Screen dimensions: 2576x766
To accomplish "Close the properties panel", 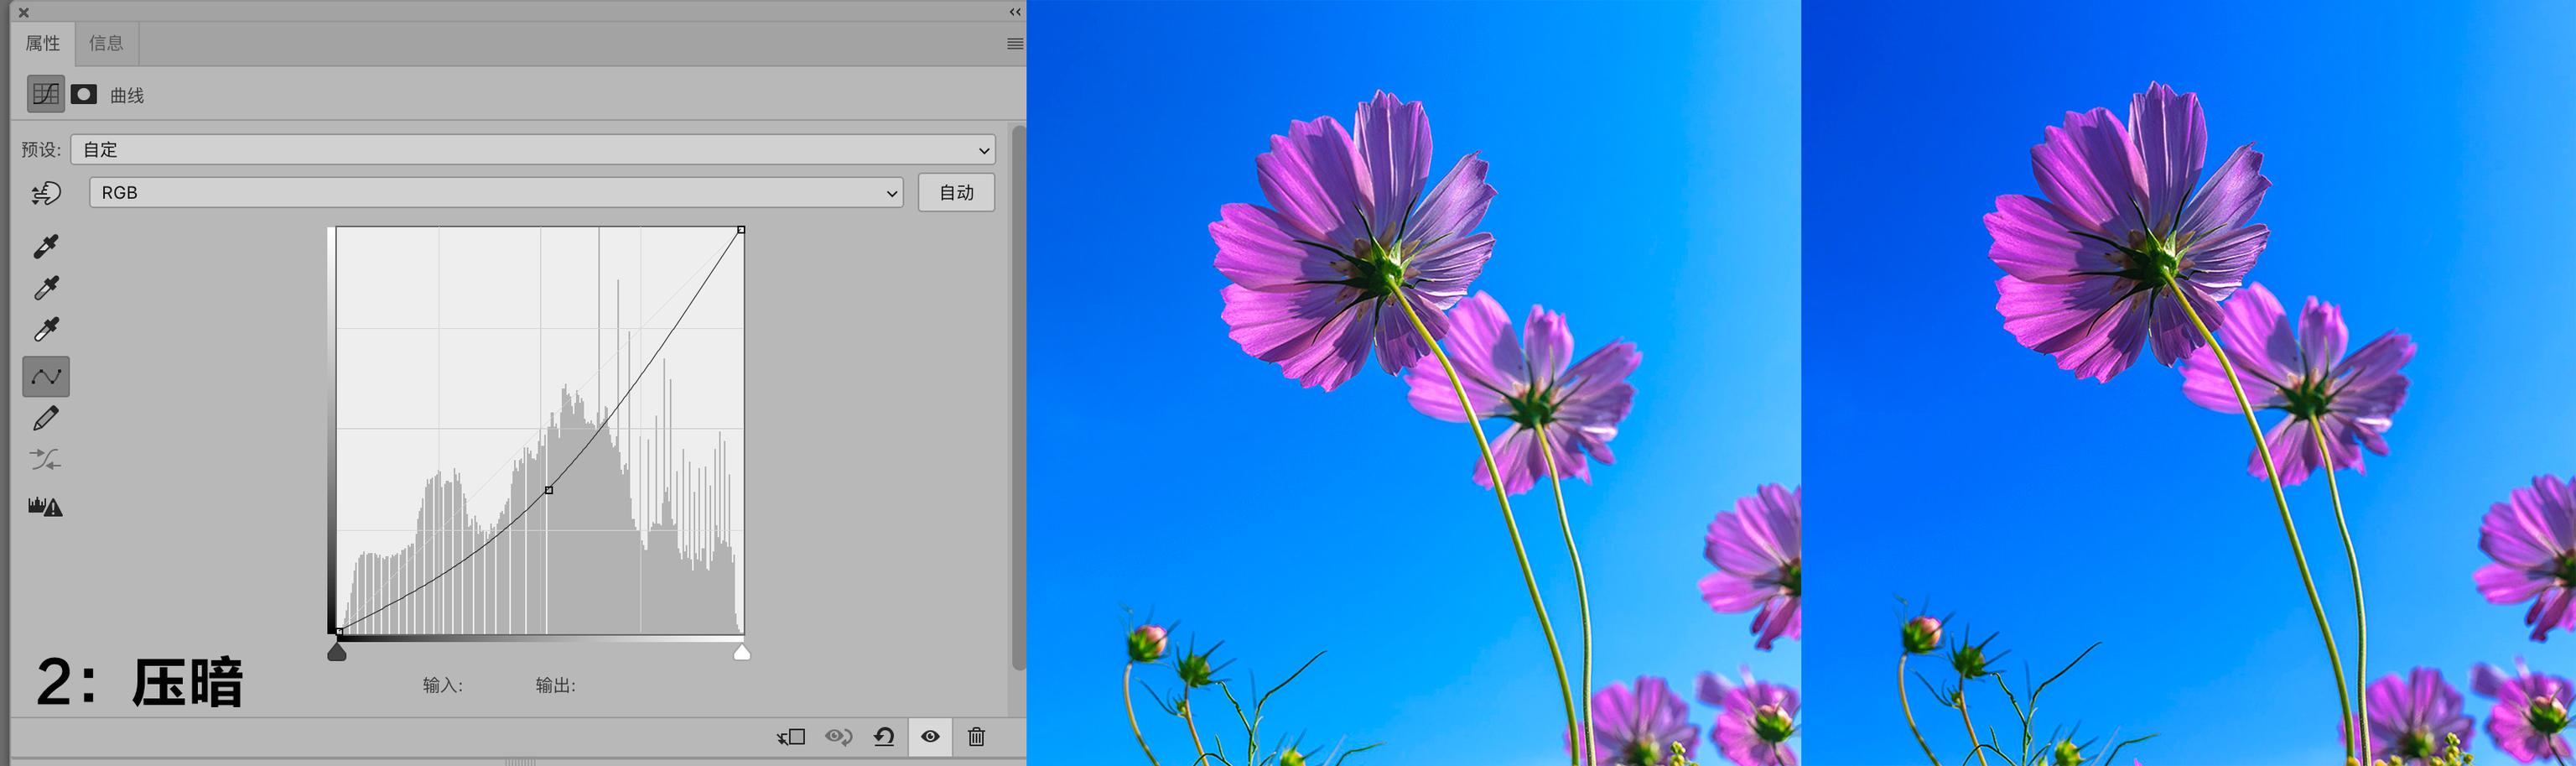I will click(24, 13).
